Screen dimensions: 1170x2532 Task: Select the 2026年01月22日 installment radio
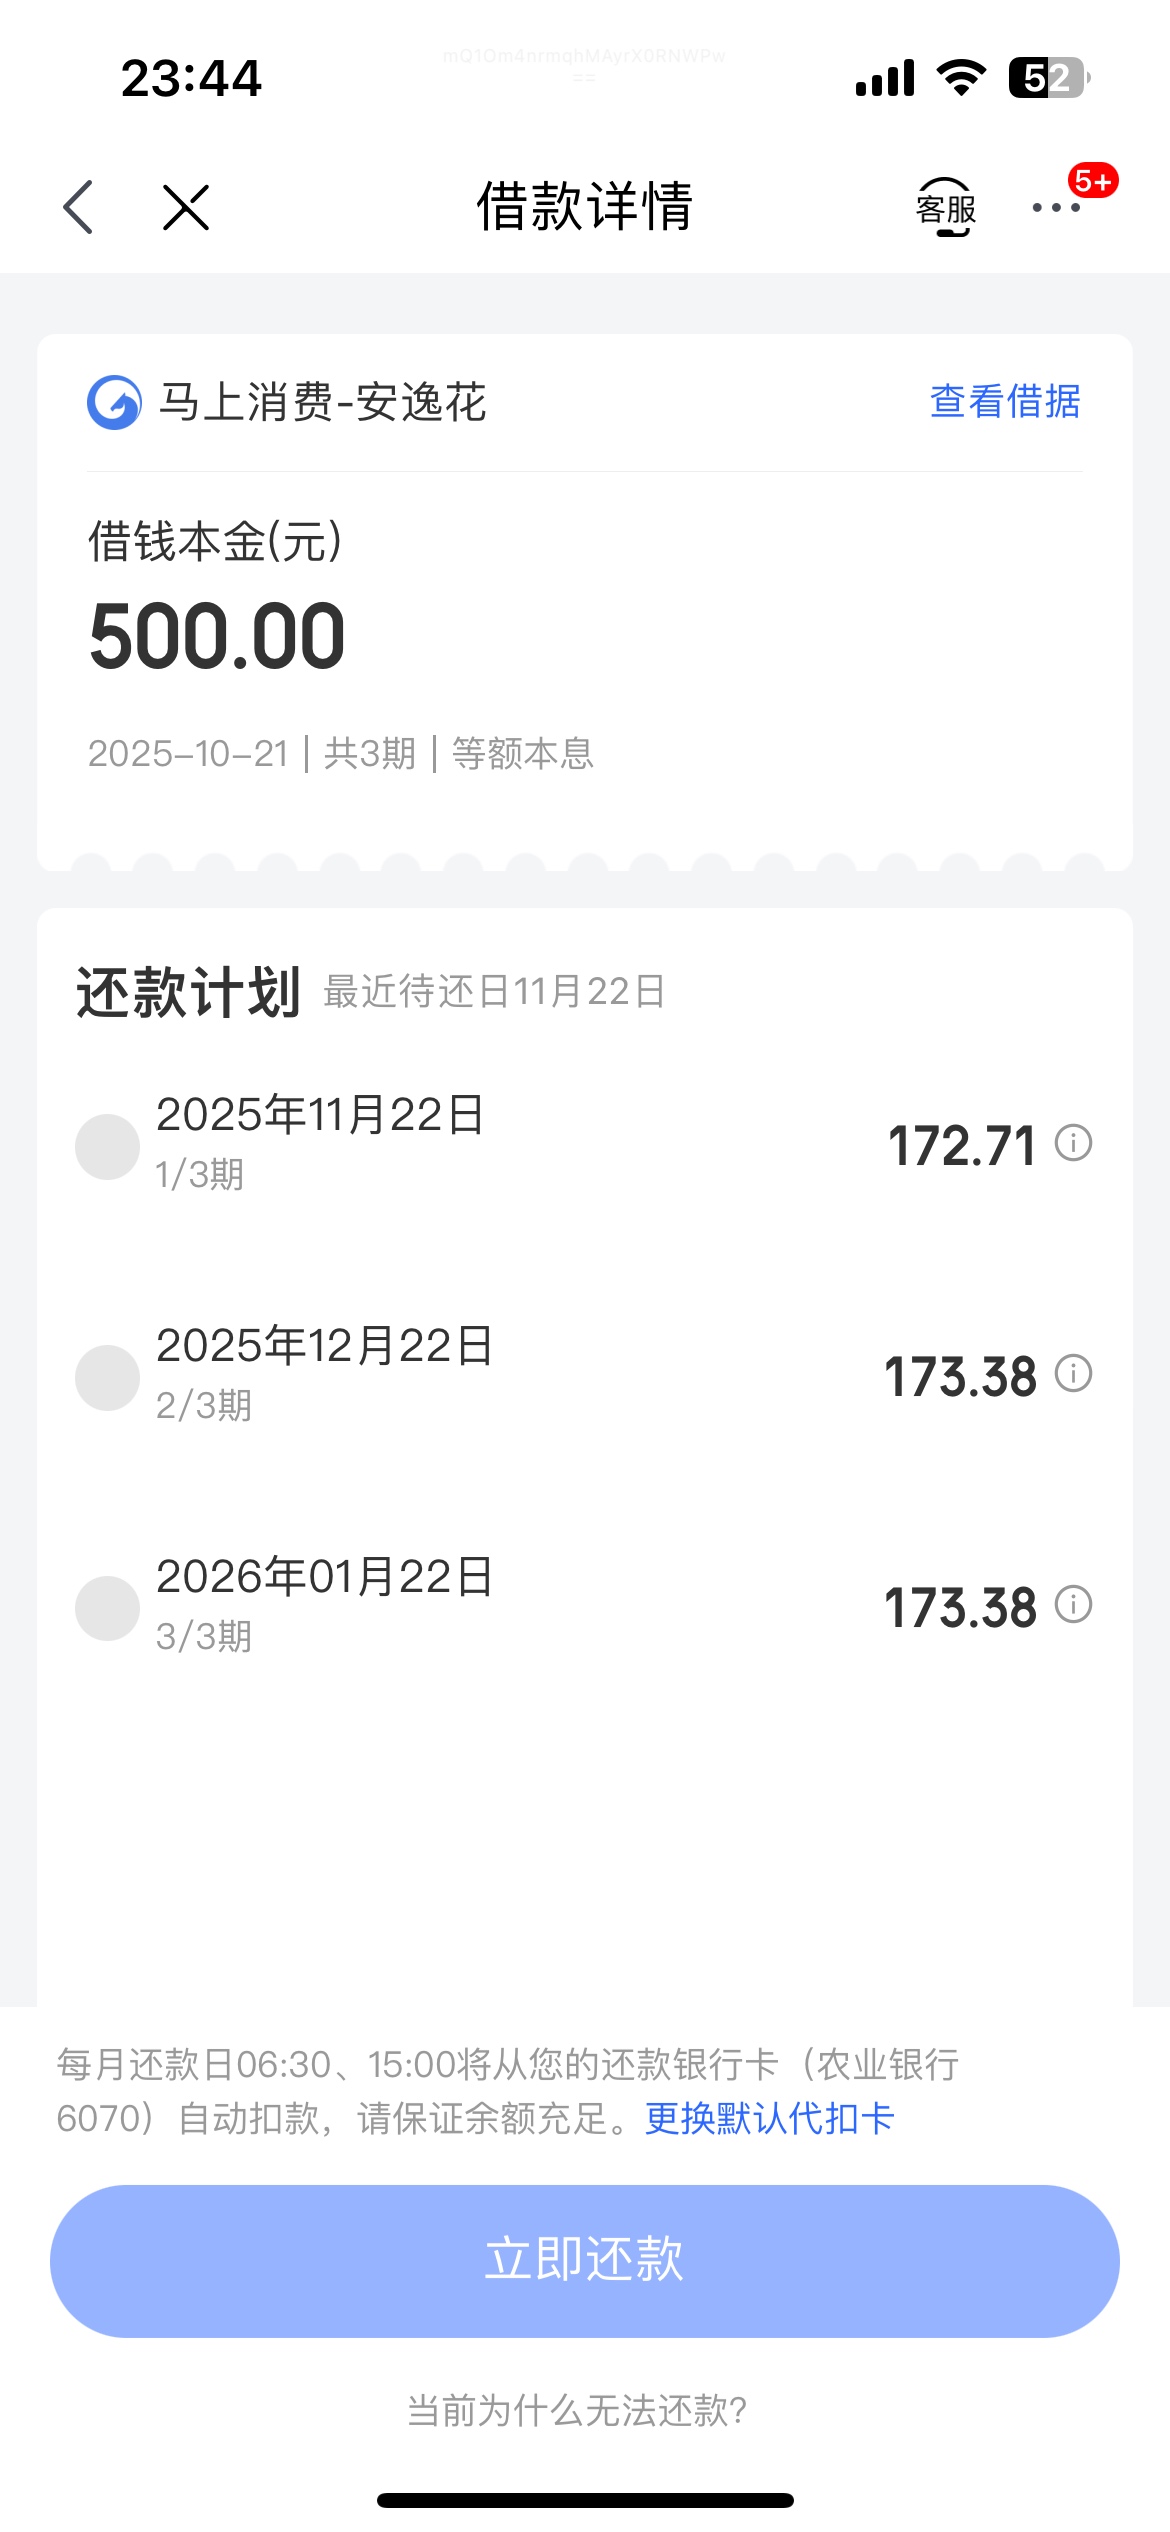(x=107, y=1609)
